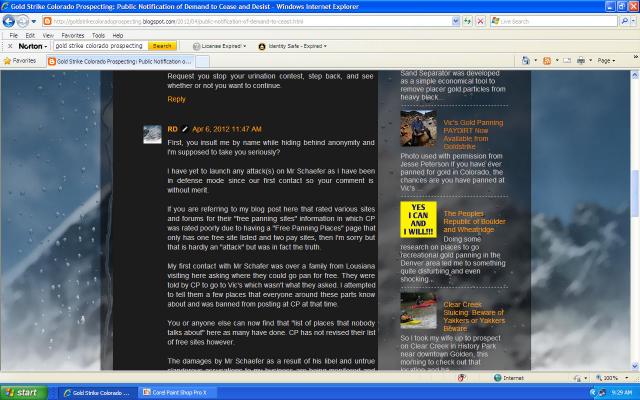Viewport: 640px width, 400px height.
Task: Open search provider options dropdown arrow
Action: [634, 21]
